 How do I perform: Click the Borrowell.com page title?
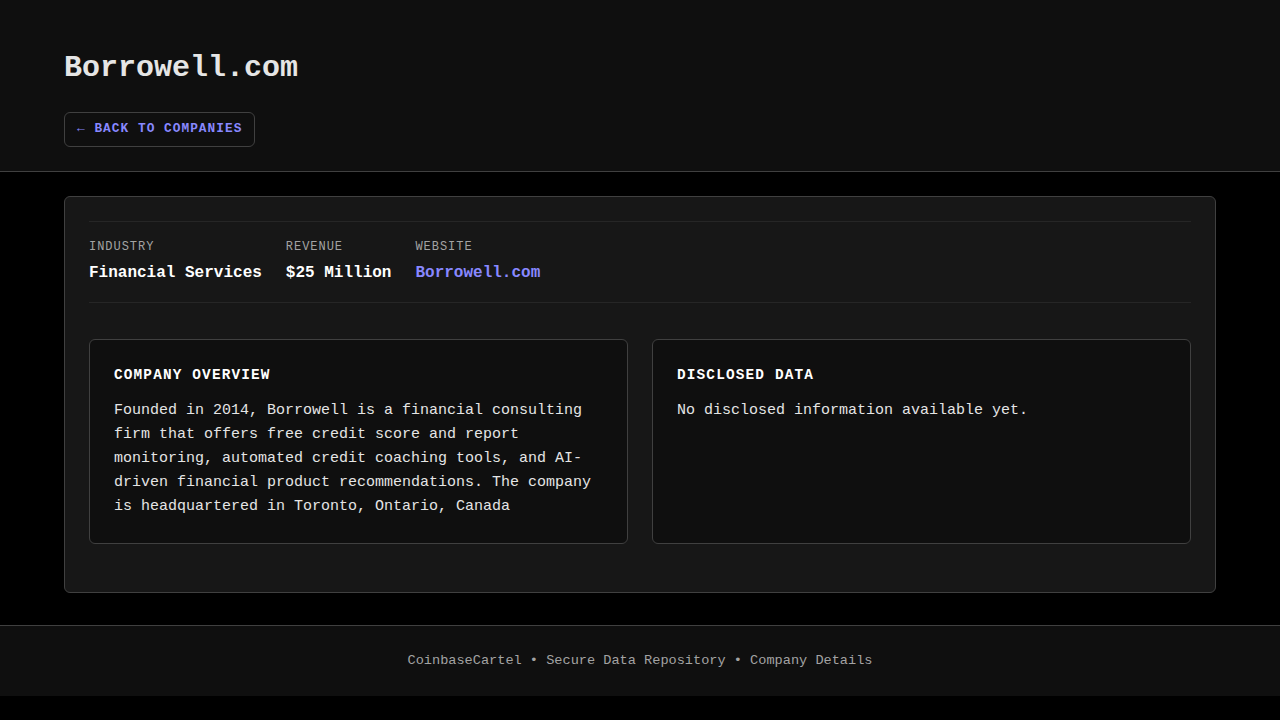181,67
